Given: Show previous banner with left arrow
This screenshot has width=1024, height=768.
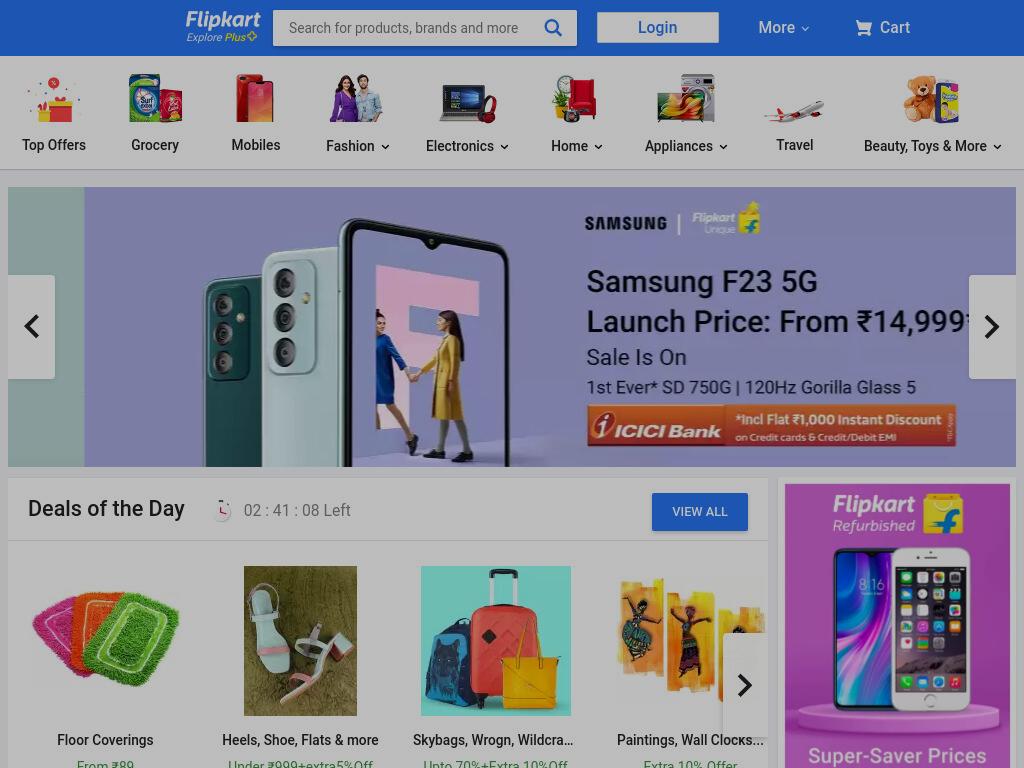Looking at the screenshot, I should point(31,327).
